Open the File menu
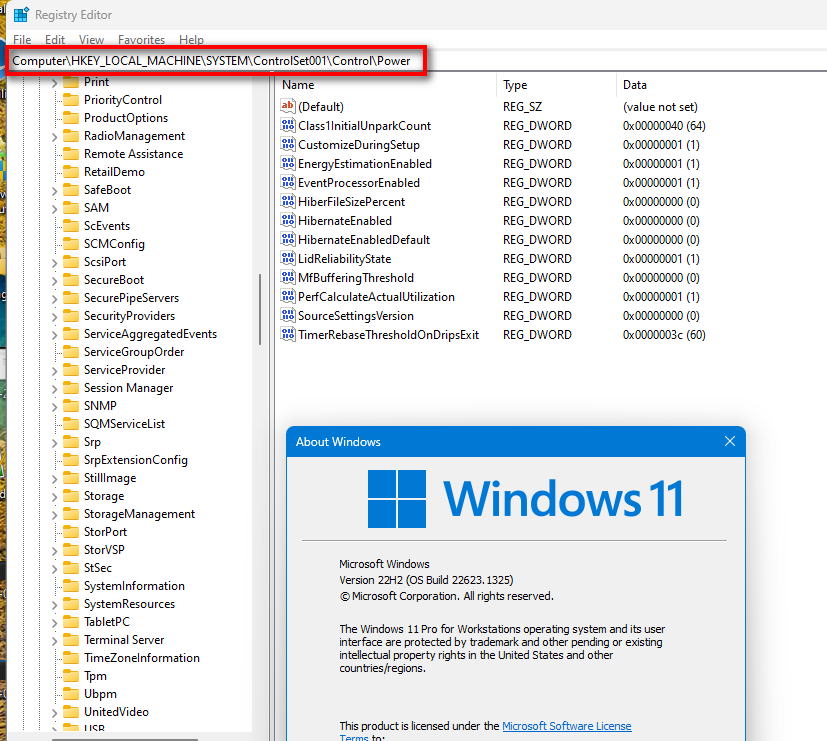 pos(22,40)
